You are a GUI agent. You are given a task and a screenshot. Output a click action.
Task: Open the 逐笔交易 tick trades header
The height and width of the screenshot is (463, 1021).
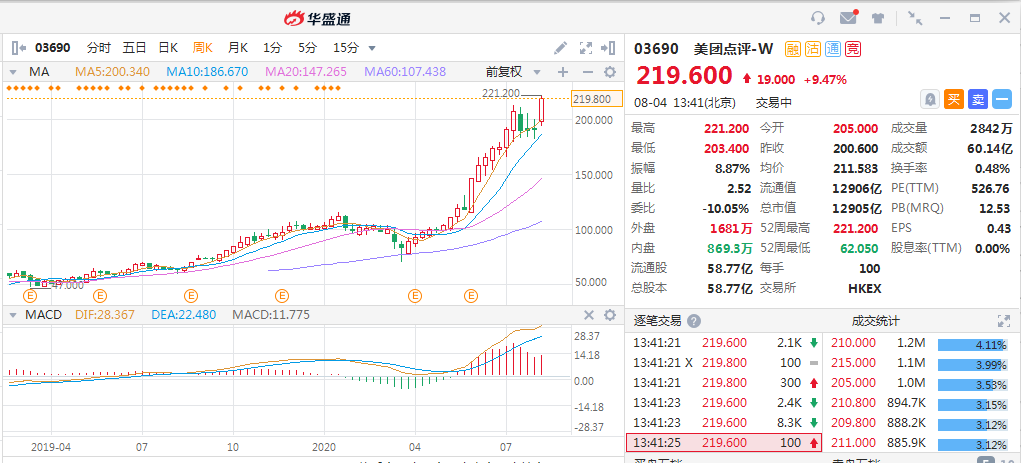[x=658, y=321]
